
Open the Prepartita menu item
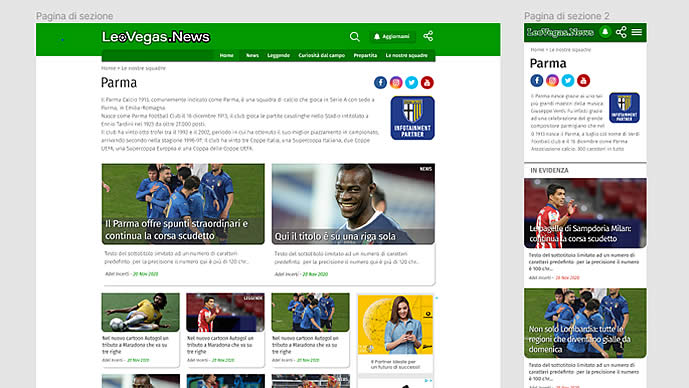pos(365,55)
